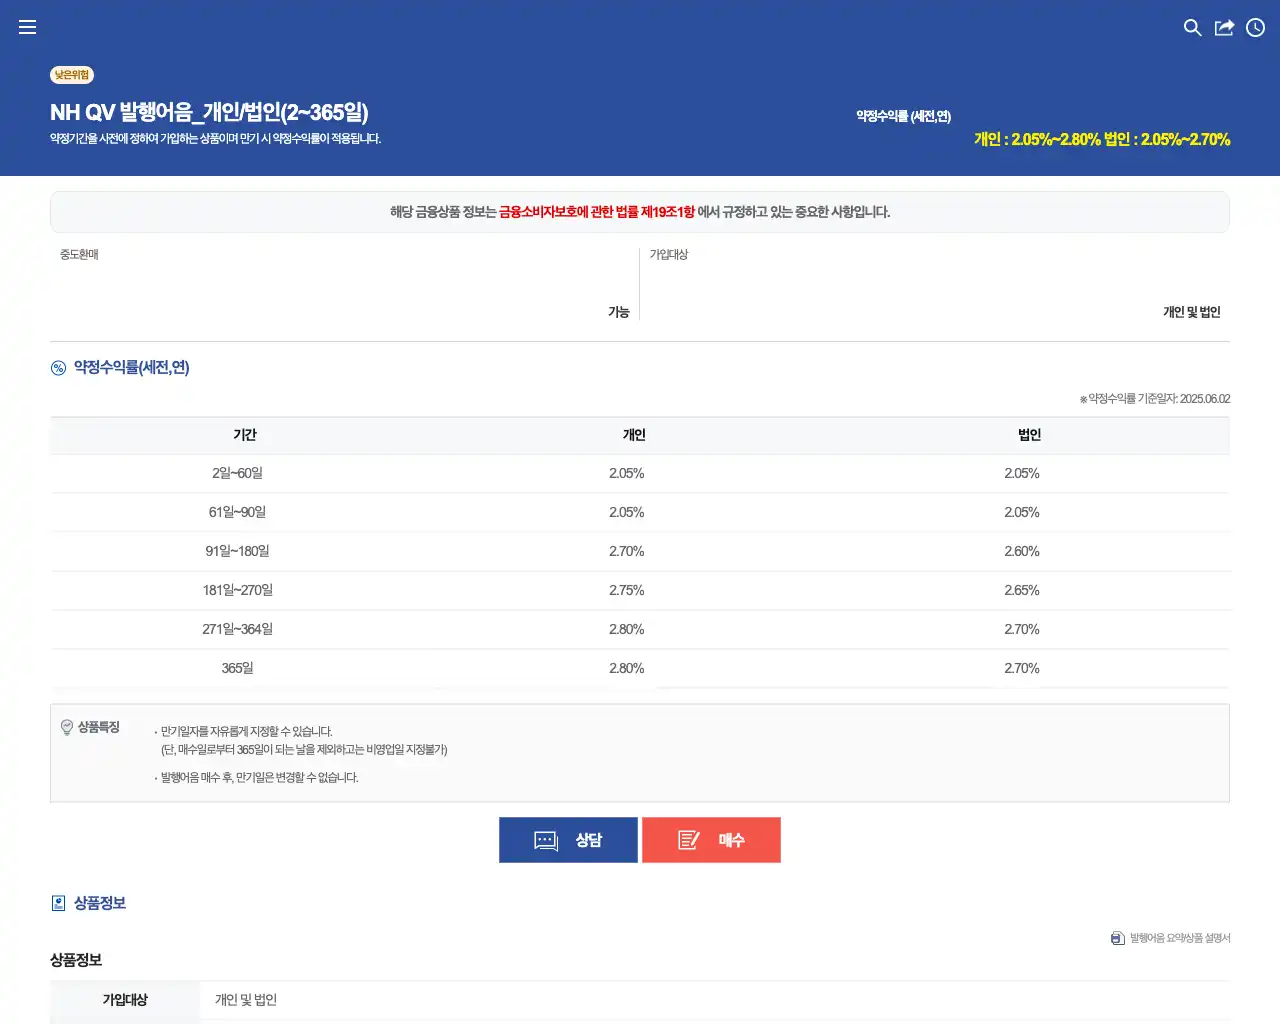Click product title NH QV 발행어음_개인/법인(2~365일)
Viewport: 1280px width, 1024px height.
209,112
